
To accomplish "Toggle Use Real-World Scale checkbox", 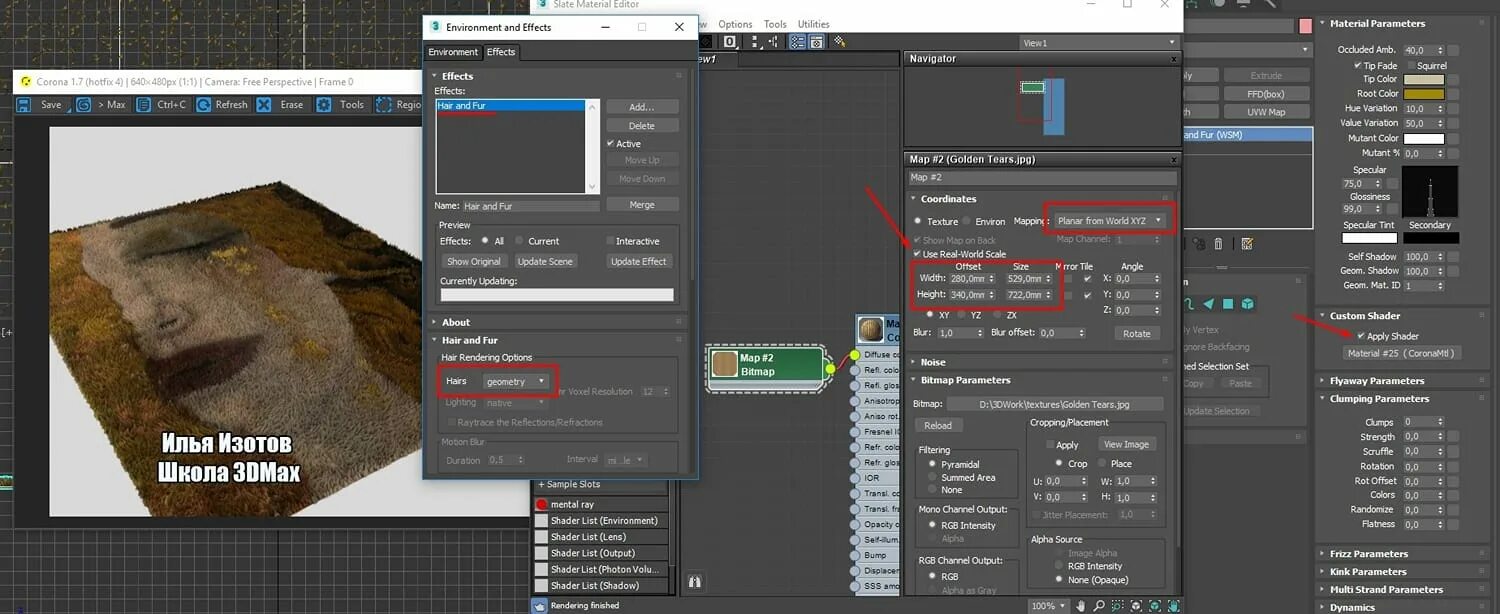I will pyautogui.click(x=917, y=254).
